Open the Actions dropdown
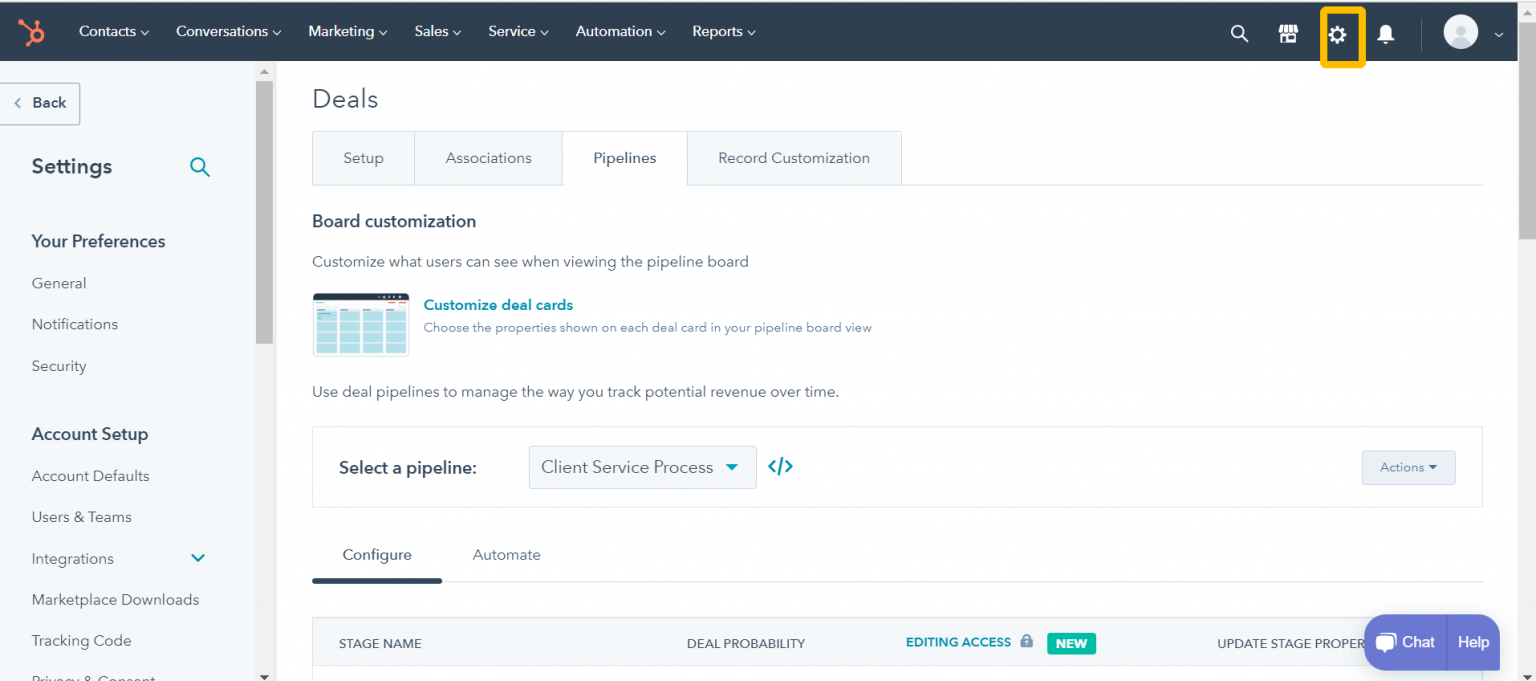The height and width of the screenshot is (681, 1536). point(1408,467)
